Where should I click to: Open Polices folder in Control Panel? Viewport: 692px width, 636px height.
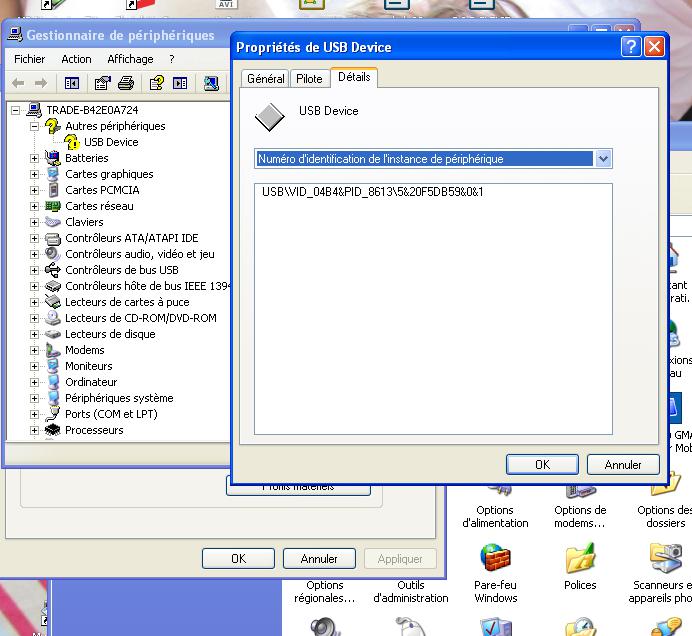tap(580, 567)
